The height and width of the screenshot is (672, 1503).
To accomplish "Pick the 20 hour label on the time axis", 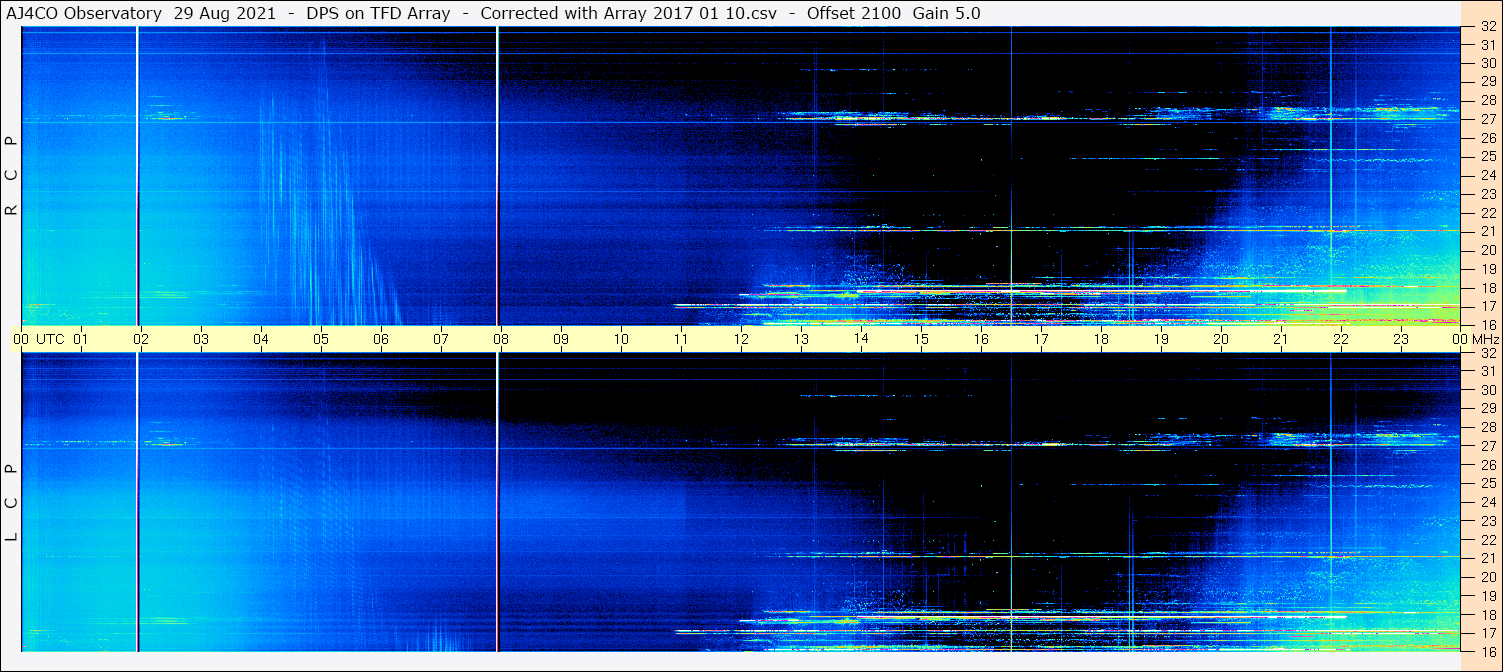I will 1221,339.
